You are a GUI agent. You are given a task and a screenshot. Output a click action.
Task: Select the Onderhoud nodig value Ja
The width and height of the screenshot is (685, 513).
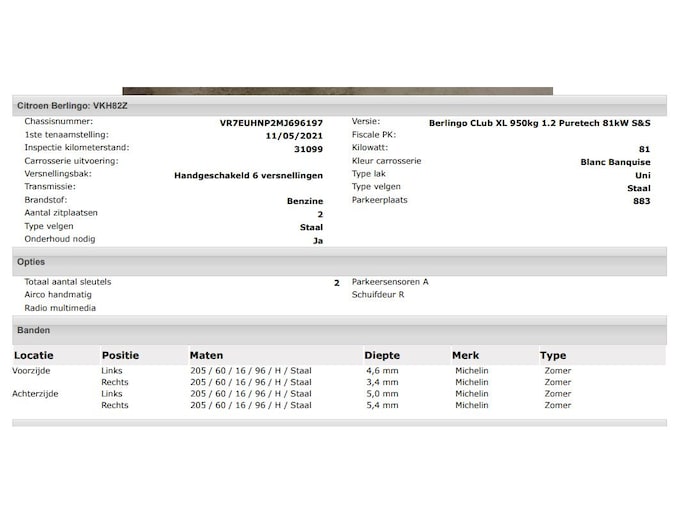point(318,240)
